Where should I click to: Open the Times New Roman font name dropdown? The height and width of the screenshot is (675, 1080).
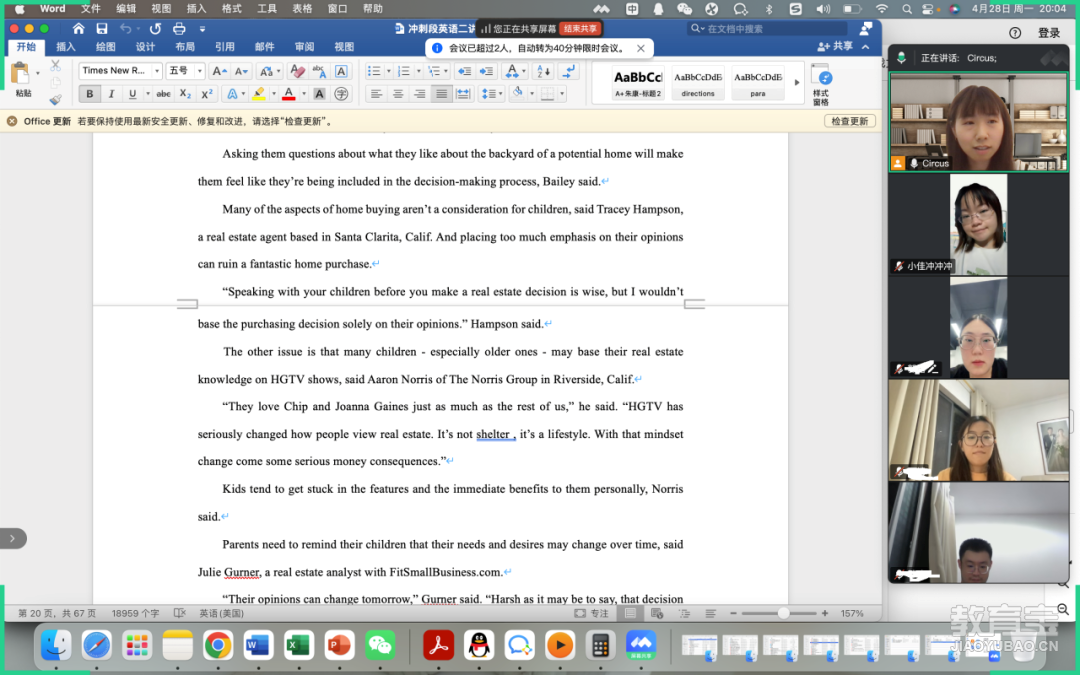pos(157,71)
